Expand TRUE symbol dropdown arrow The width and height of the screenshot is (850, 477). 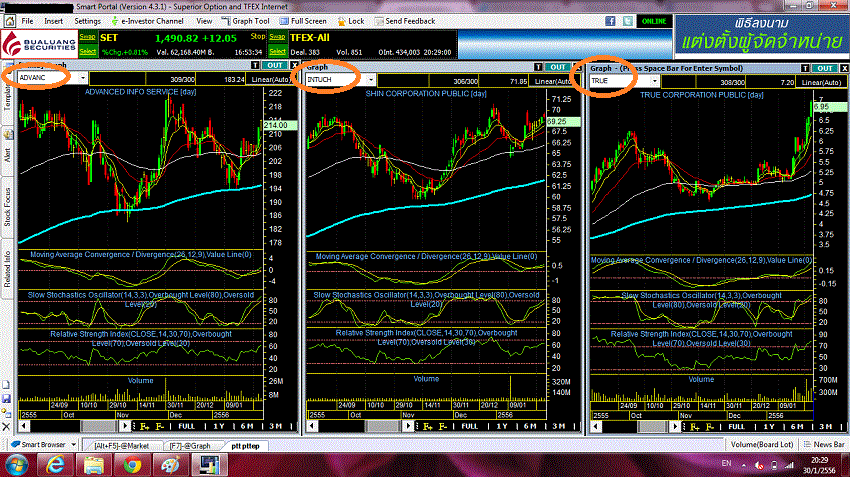click(655, 81)
